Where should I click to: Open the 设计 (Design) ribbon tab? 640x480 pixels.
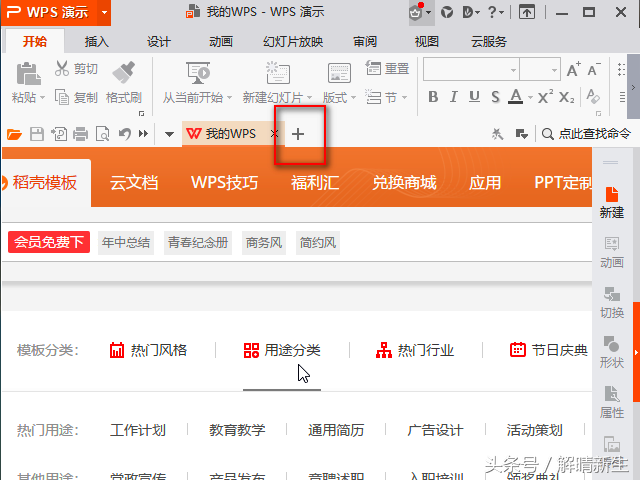[158, 41]
